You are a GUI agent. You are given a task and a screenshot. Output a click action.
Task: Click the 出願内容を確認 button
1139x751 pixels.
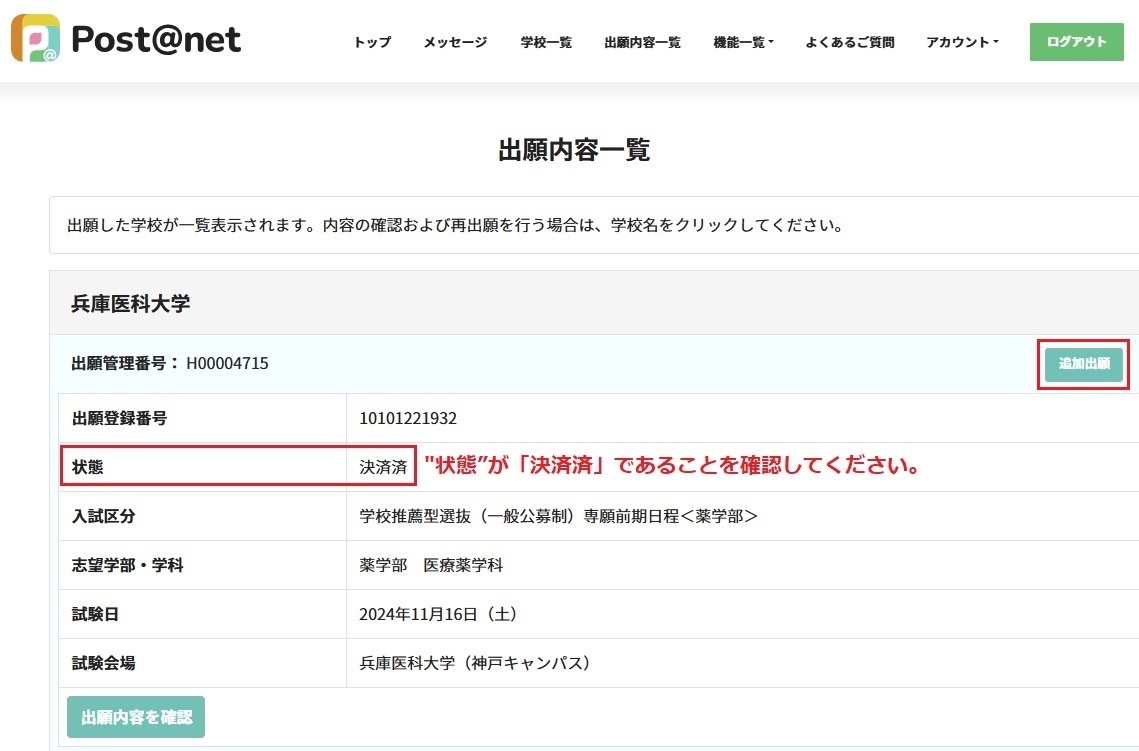[136, 718]
